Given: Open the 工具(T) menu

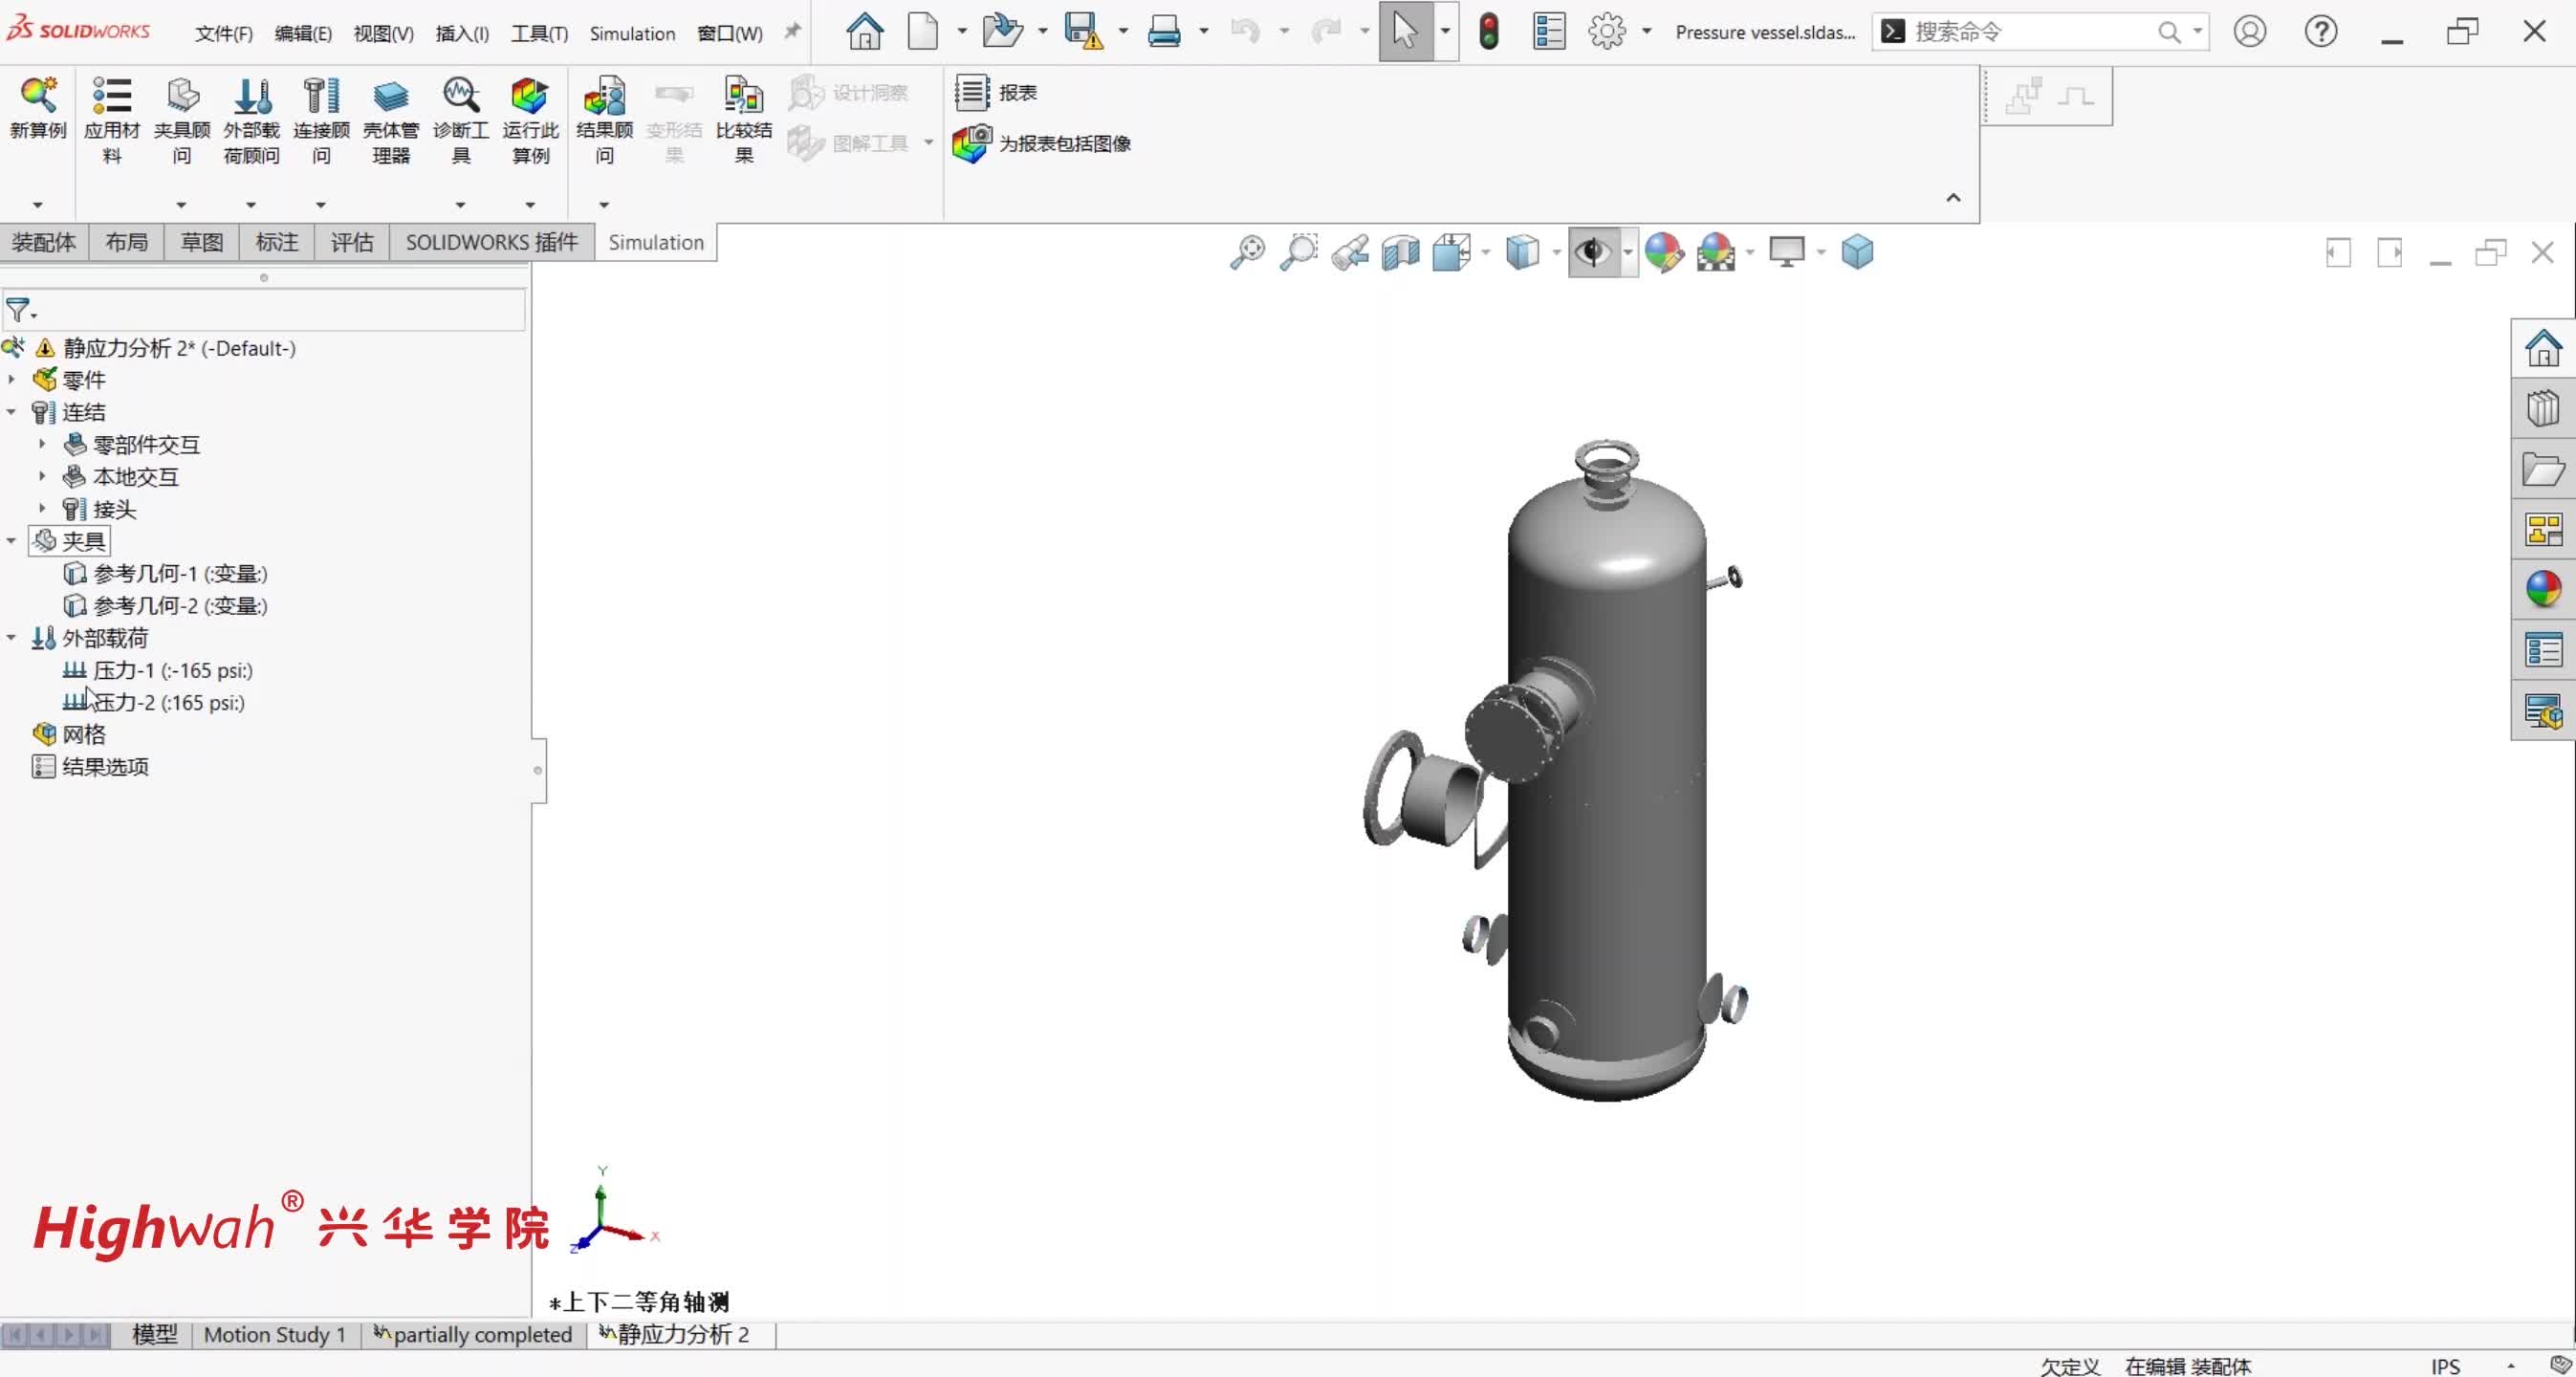Looking at the screenshot, I should 538,33.
